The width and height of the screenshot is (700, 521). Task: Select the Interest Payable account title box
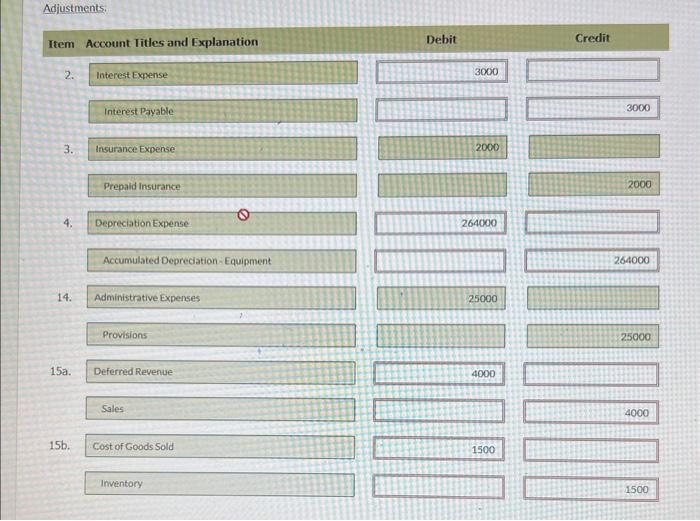[x=223, y=111]
